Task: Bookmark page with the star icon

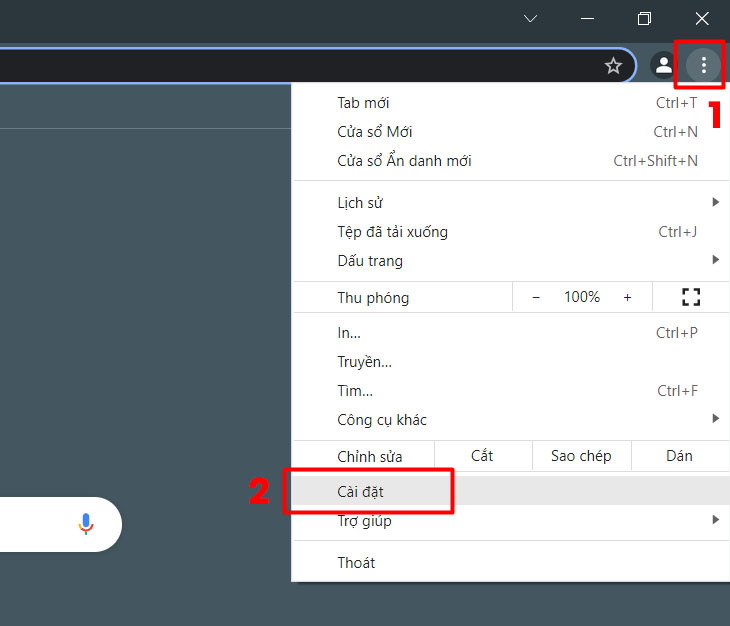Action: (x=613, y=66)
